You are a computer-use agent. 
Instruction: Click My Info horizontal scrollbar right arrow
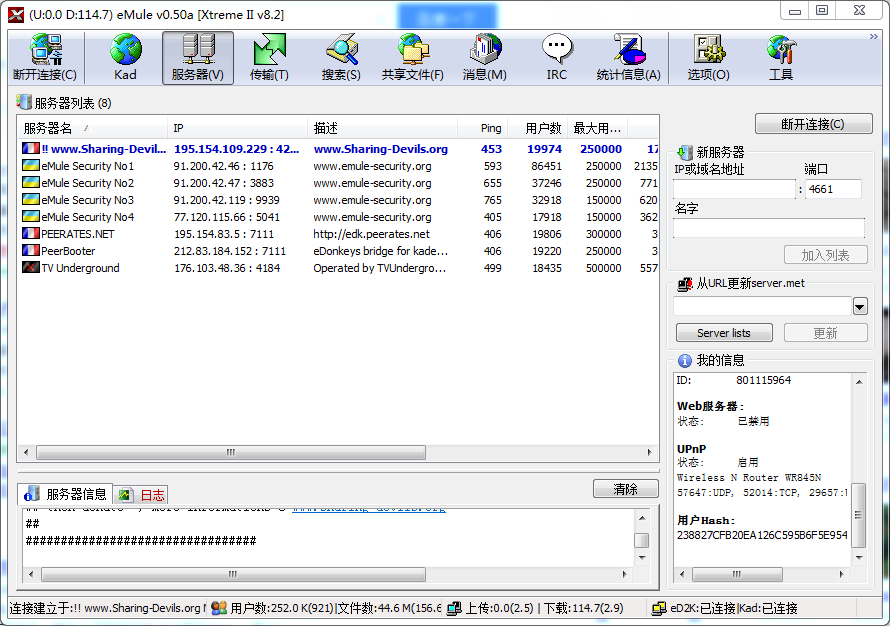point(841,574)
